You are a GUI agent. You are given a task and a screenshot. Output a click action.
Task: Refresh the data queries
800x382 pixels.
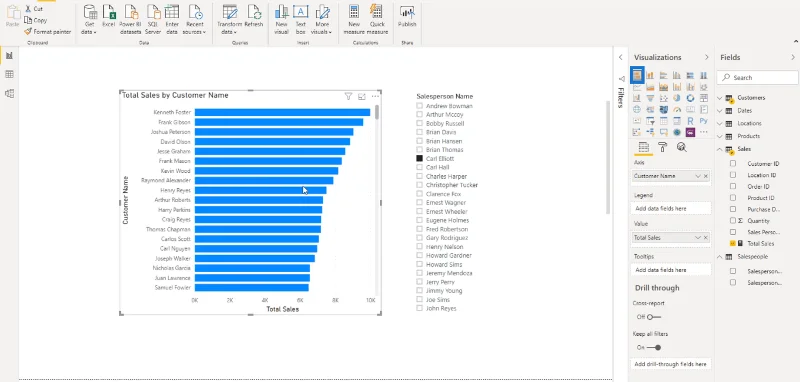pos(254,16)
